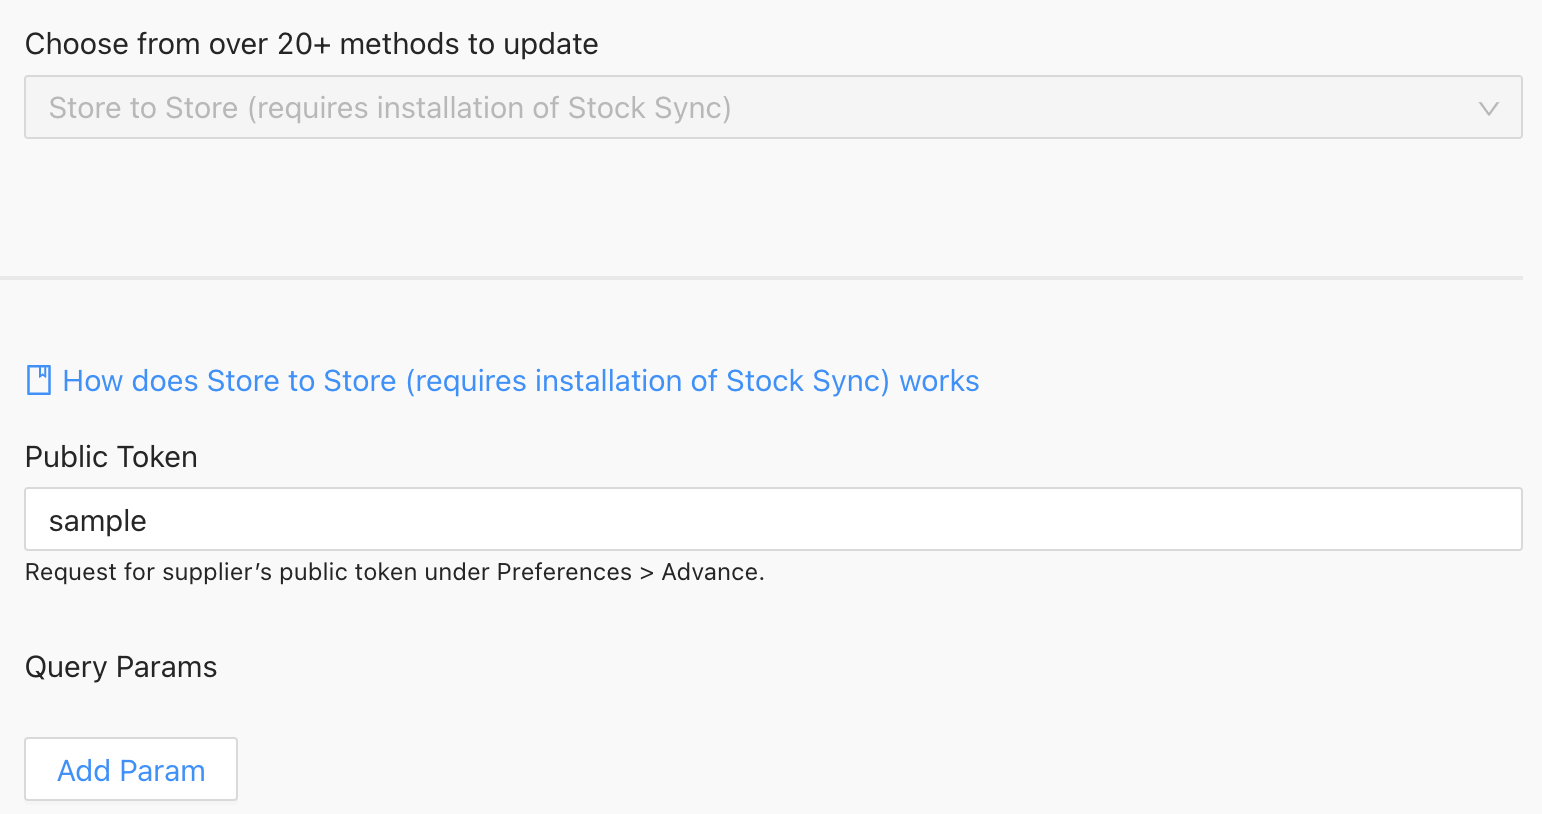
Task: Click 'Stock Sync' words in help link
Action: pyautogui.click(x=806, y=381)
